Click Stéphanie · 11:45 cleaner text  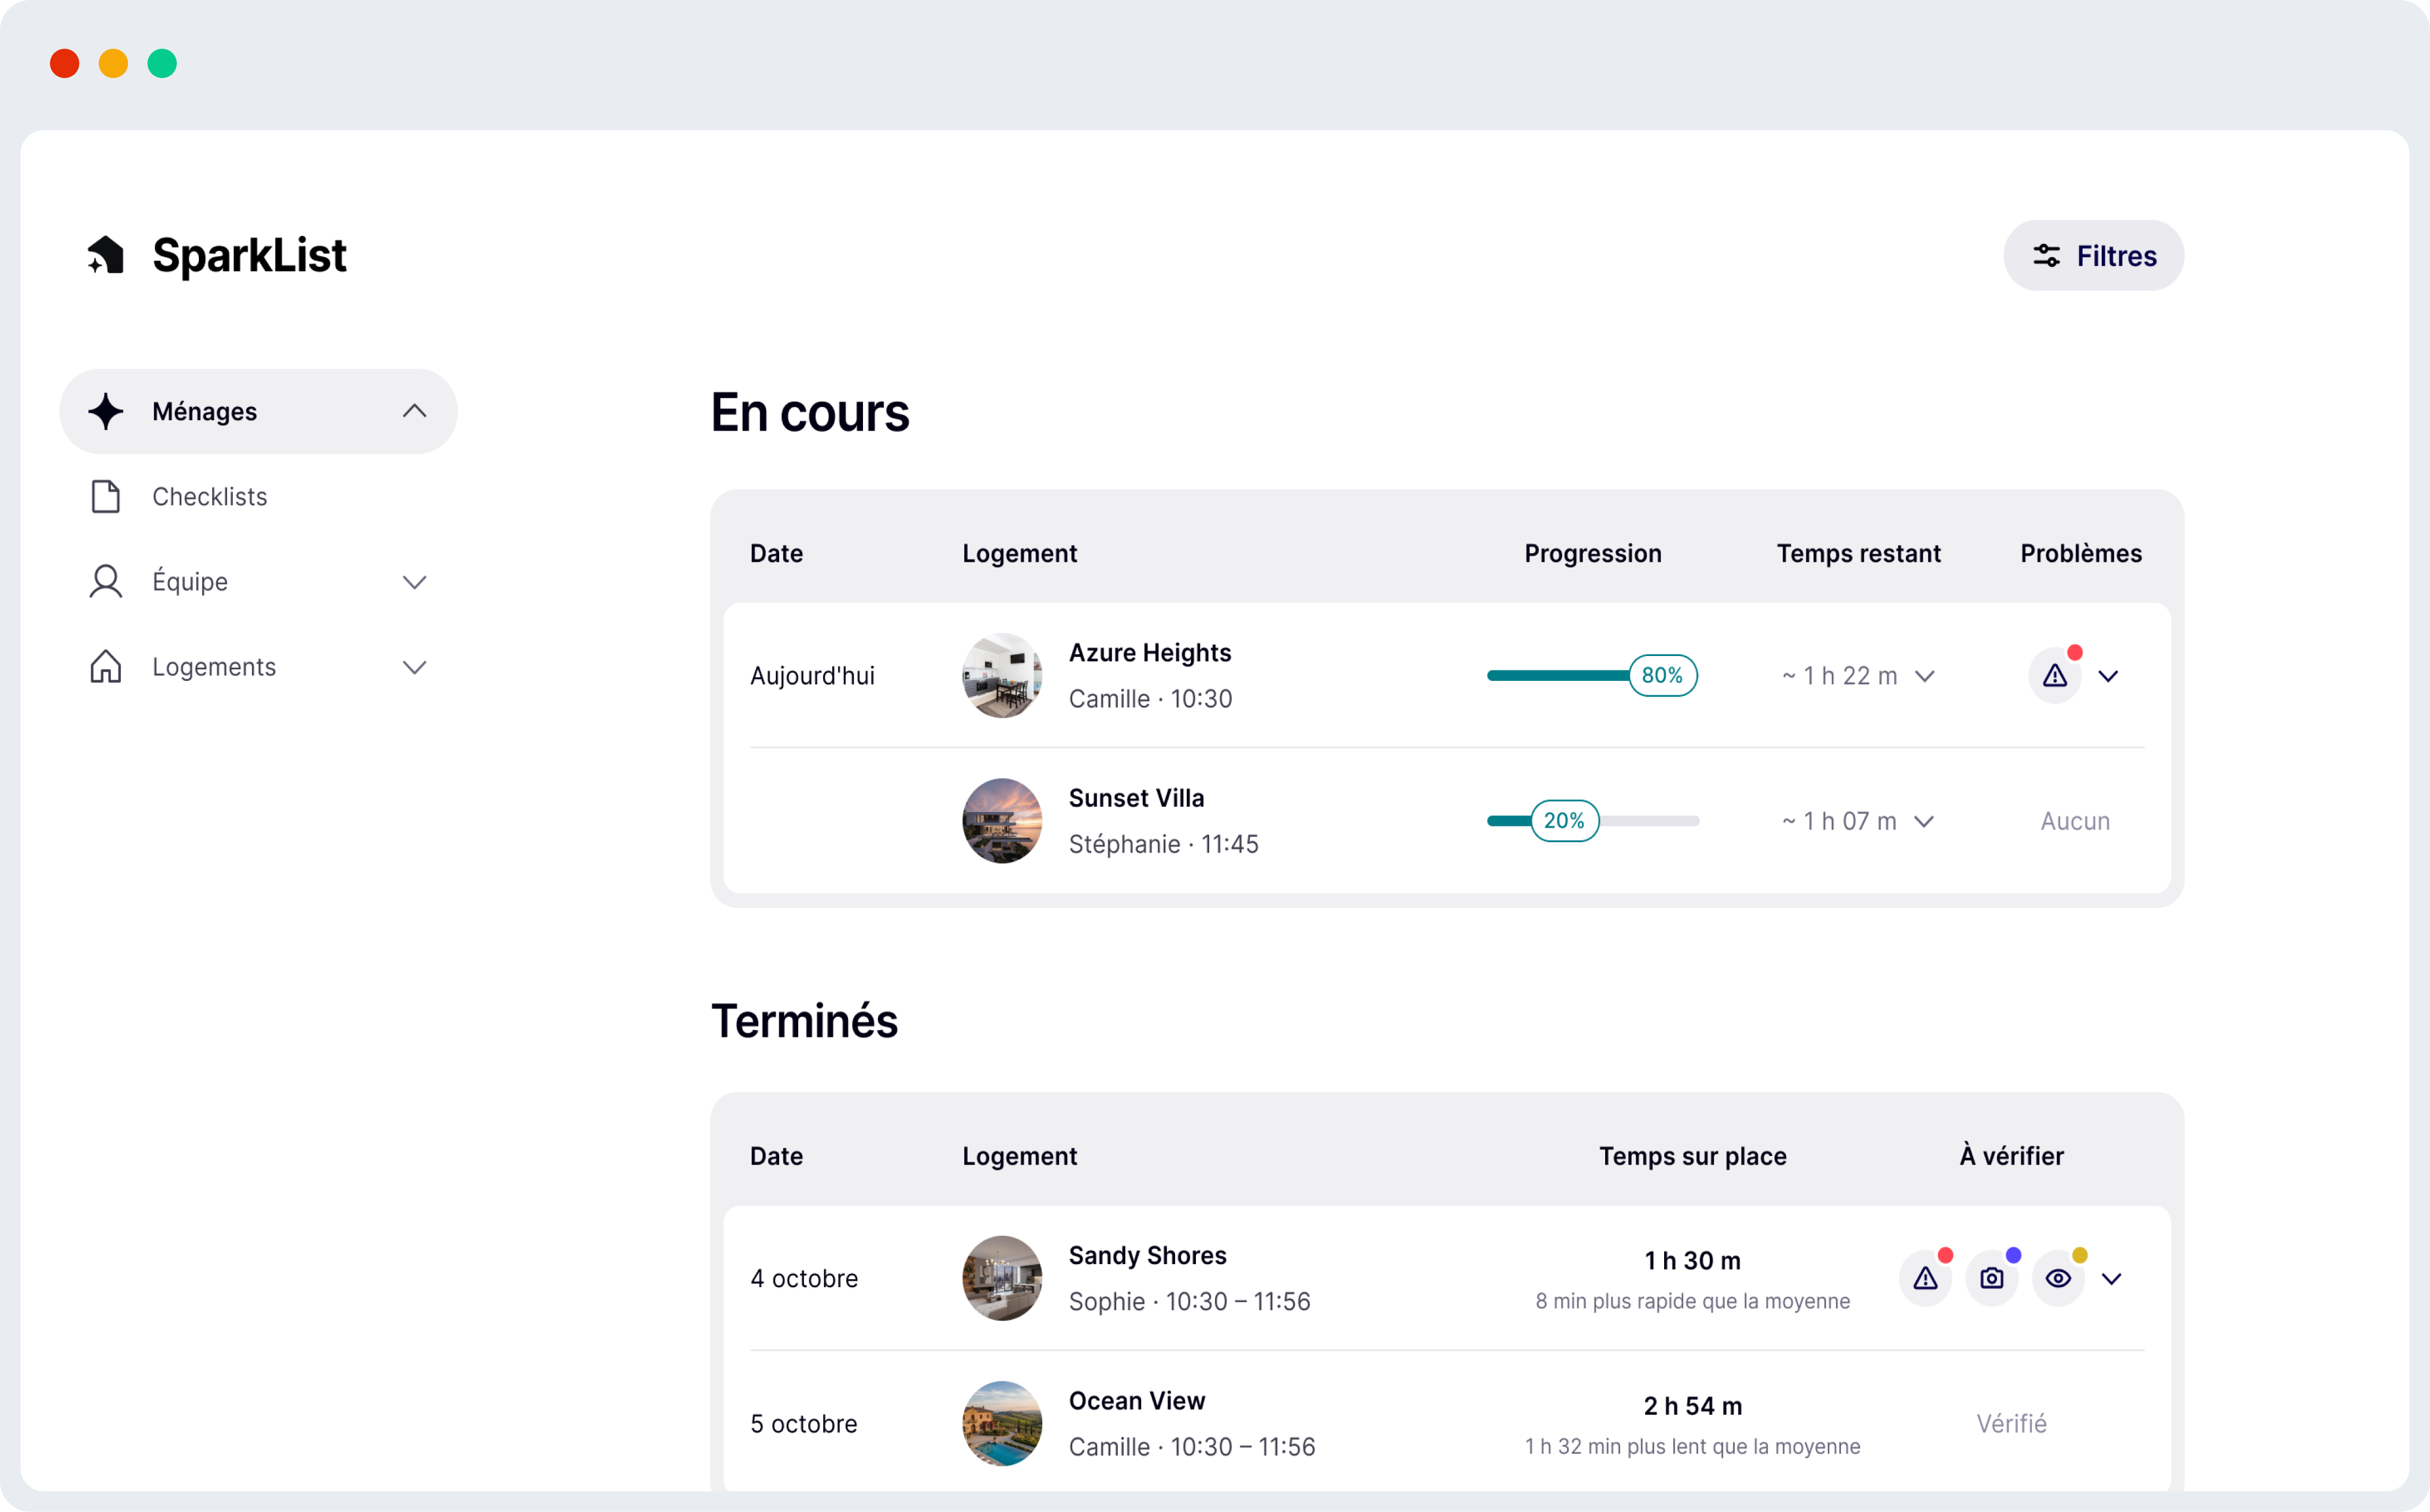coord(1164,844)
